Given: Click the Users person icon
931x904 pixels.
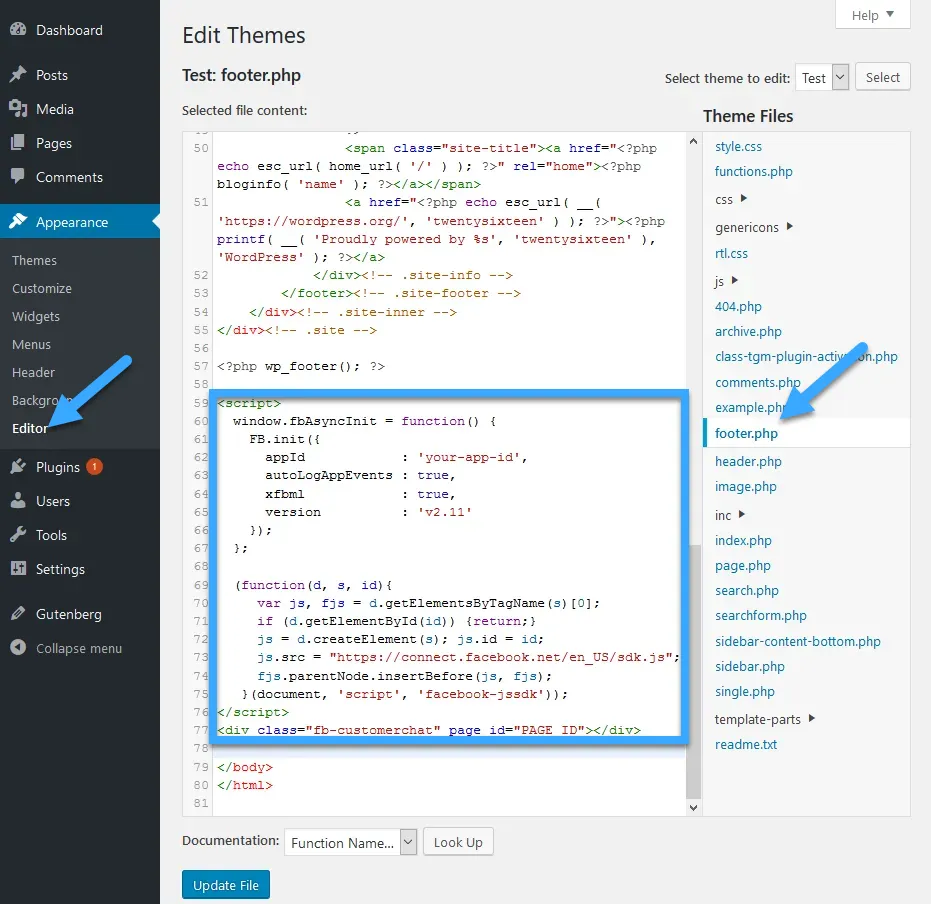Looking at the screenshot, I should tap(18, 501).
